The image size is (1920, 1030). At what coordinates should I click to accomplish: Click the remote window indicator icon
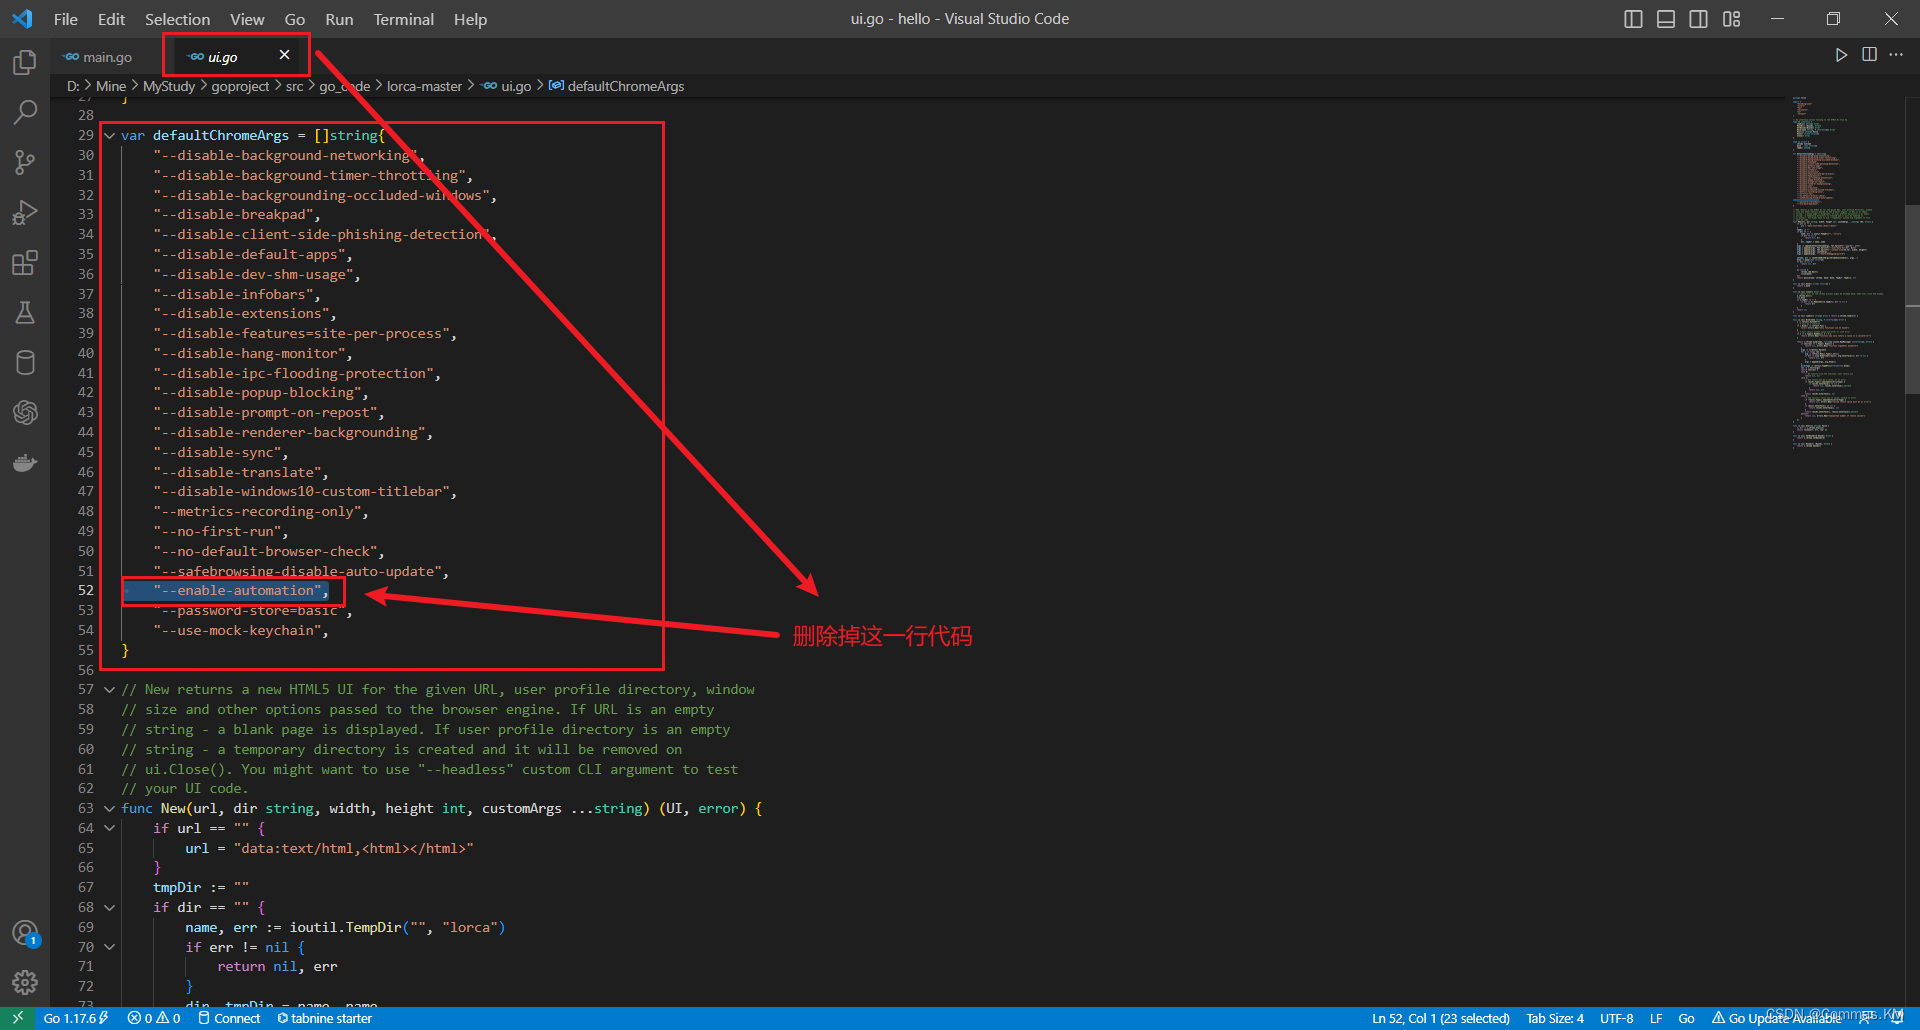17,1018
